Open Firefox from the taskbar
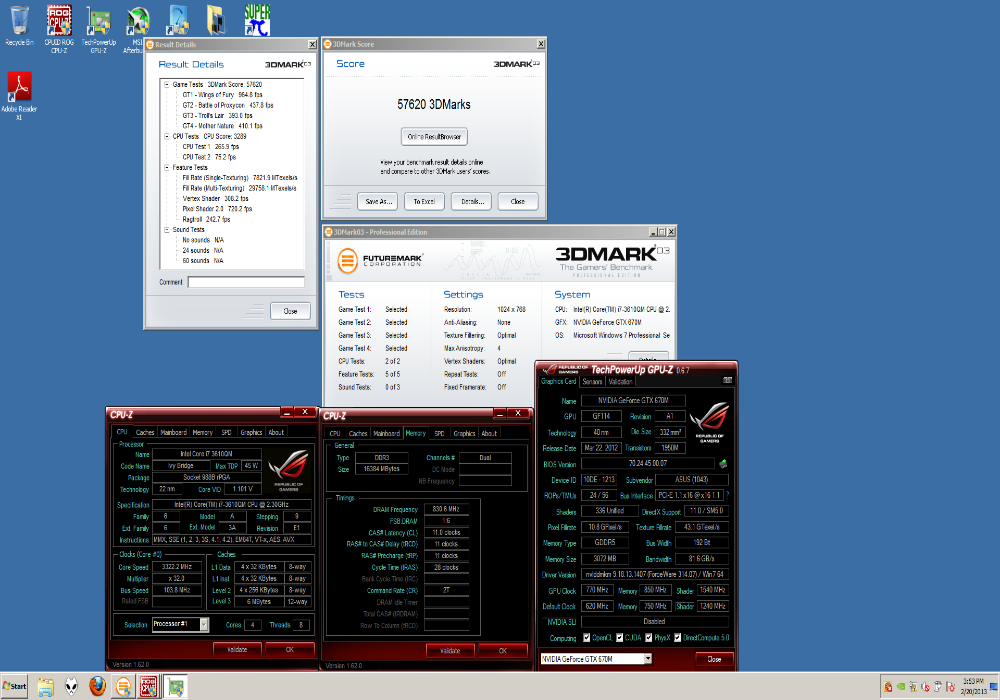This screenshot has width=1000, height=700. coord(97,687)
